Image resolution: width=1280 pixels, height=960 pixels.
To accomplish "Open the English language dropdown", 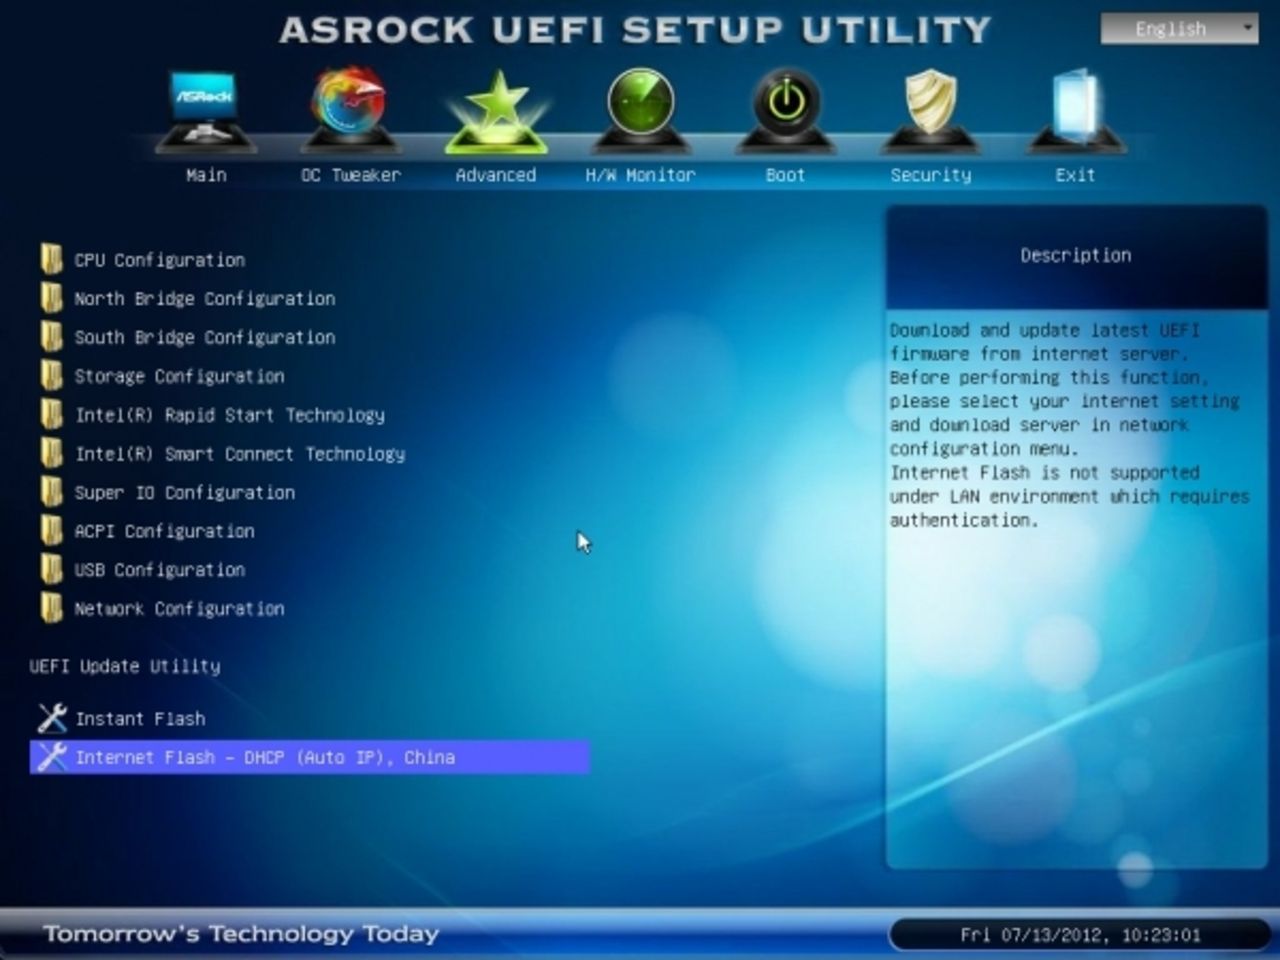I will coord(1180,28).
